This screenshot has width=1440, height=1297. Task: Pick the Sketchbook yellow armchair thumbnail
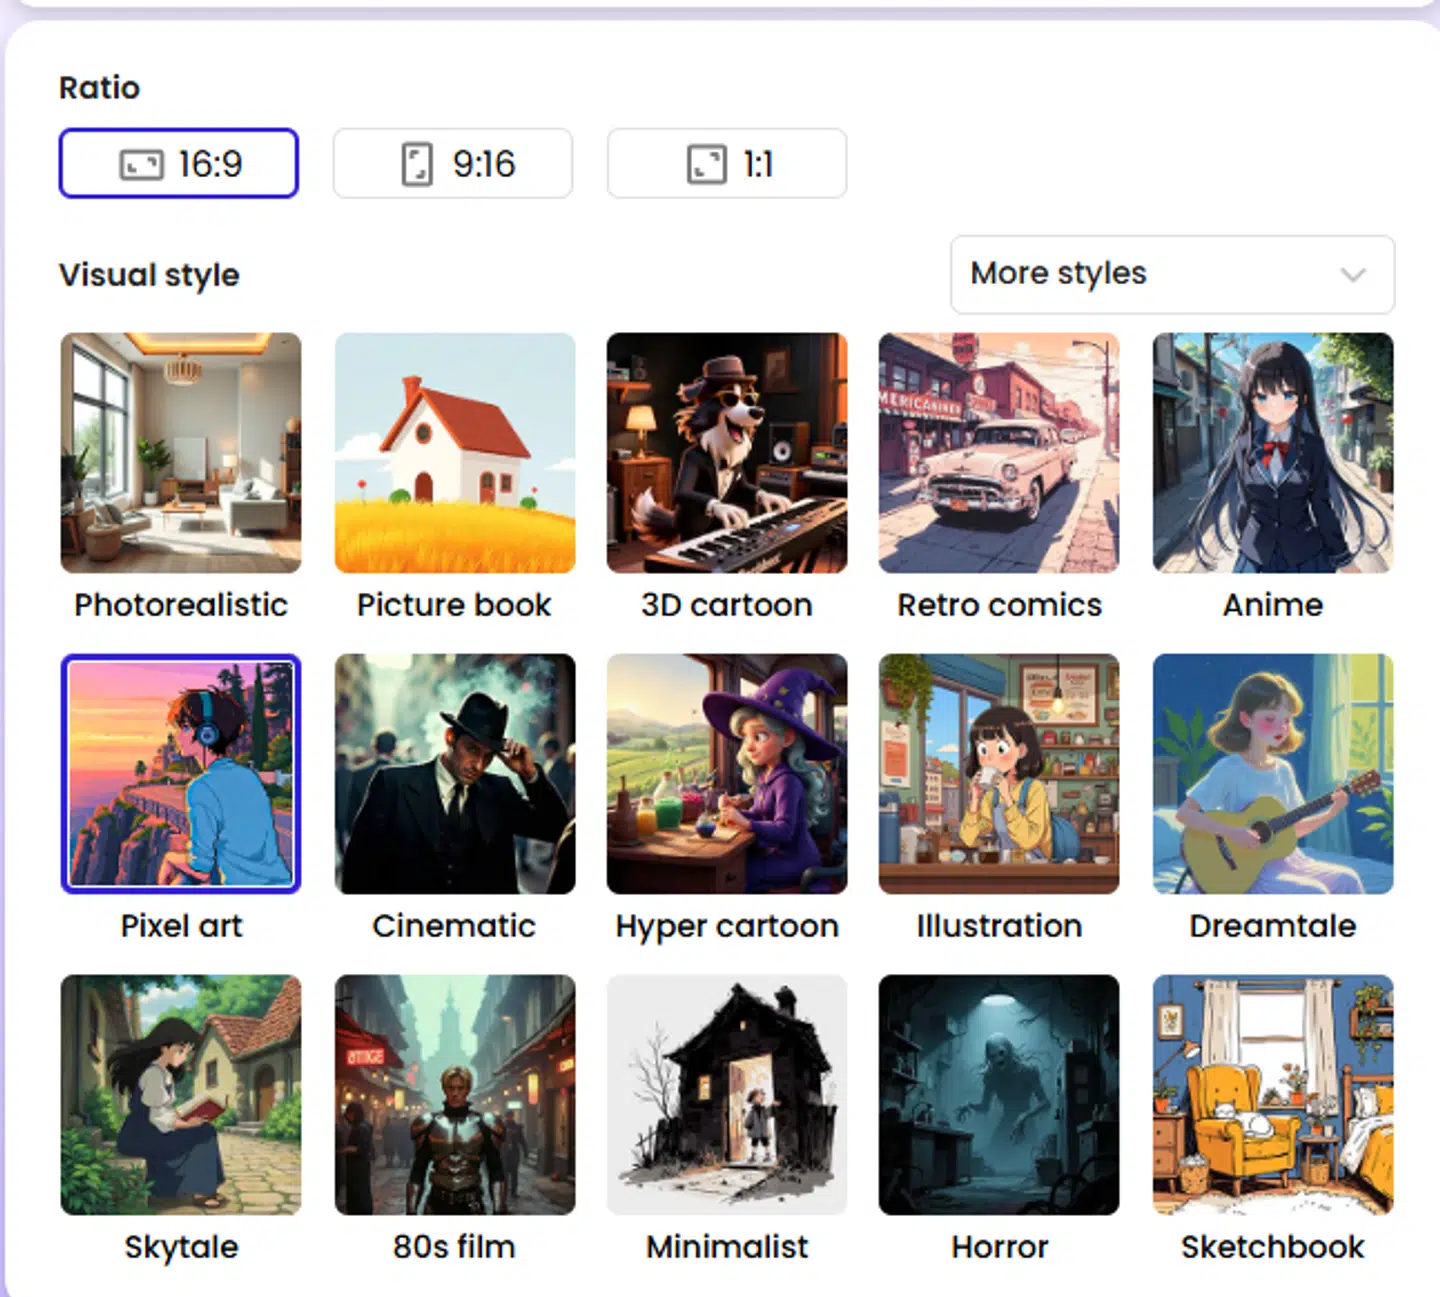click(1273, 1095)
